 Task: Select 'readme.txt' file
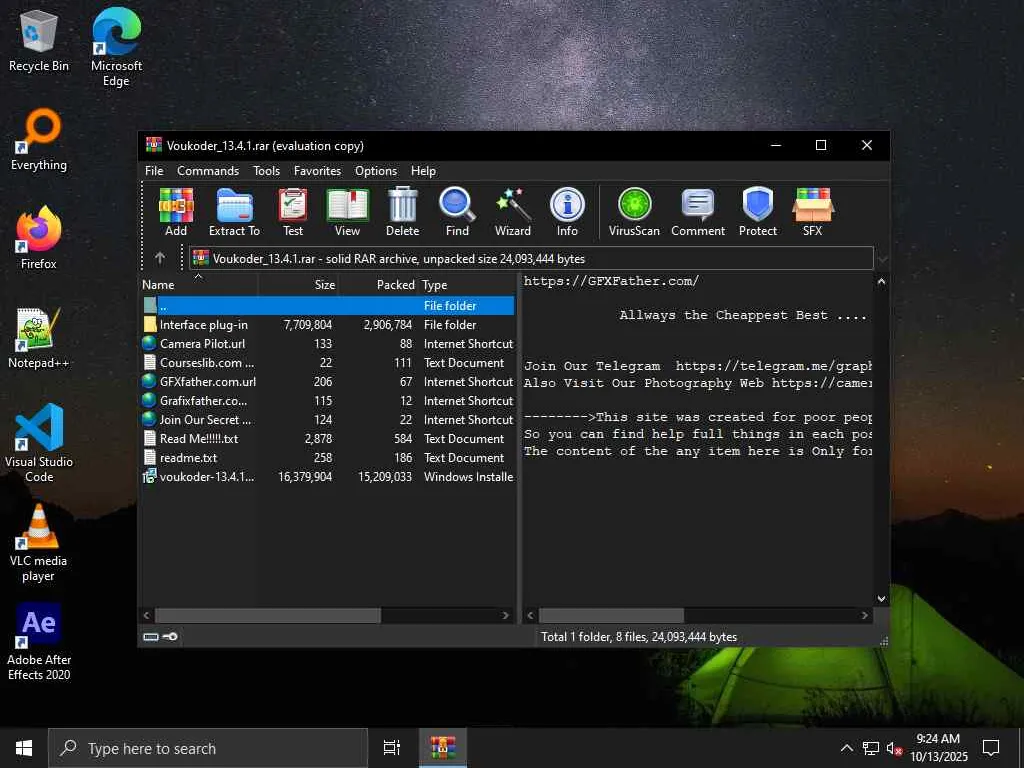(x=328, y=457)
